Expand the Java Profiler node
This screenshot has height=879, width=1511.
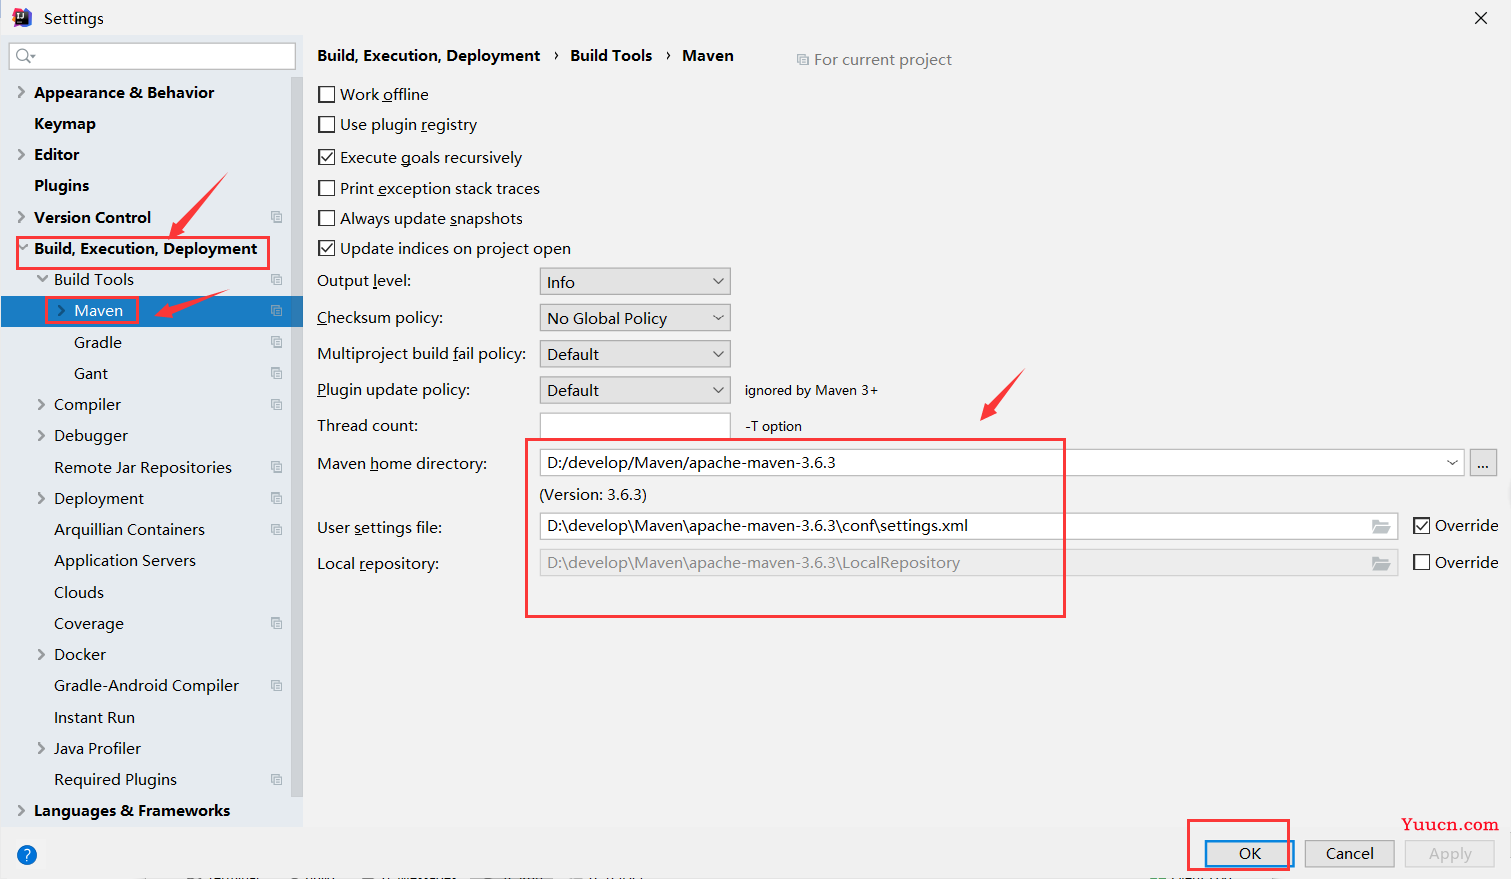tap(41, 748)
